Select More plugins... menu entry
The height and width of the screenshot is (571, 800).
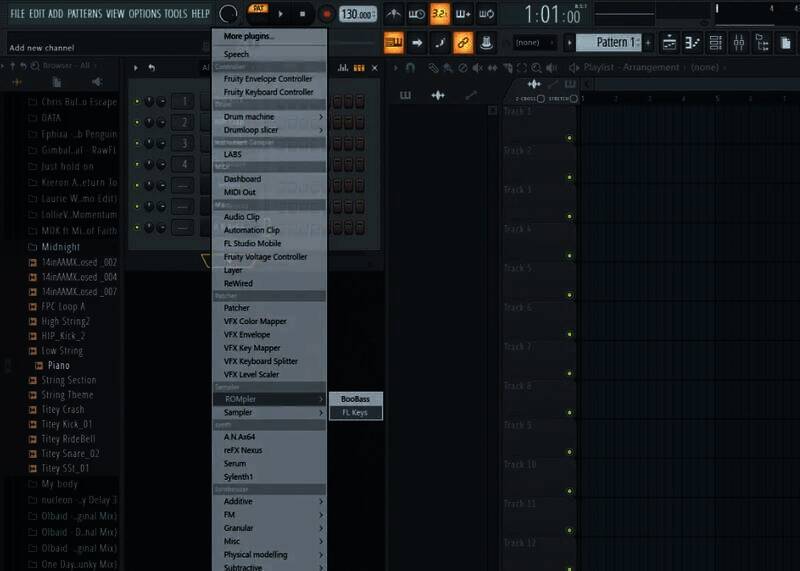[x=269, y=36]
